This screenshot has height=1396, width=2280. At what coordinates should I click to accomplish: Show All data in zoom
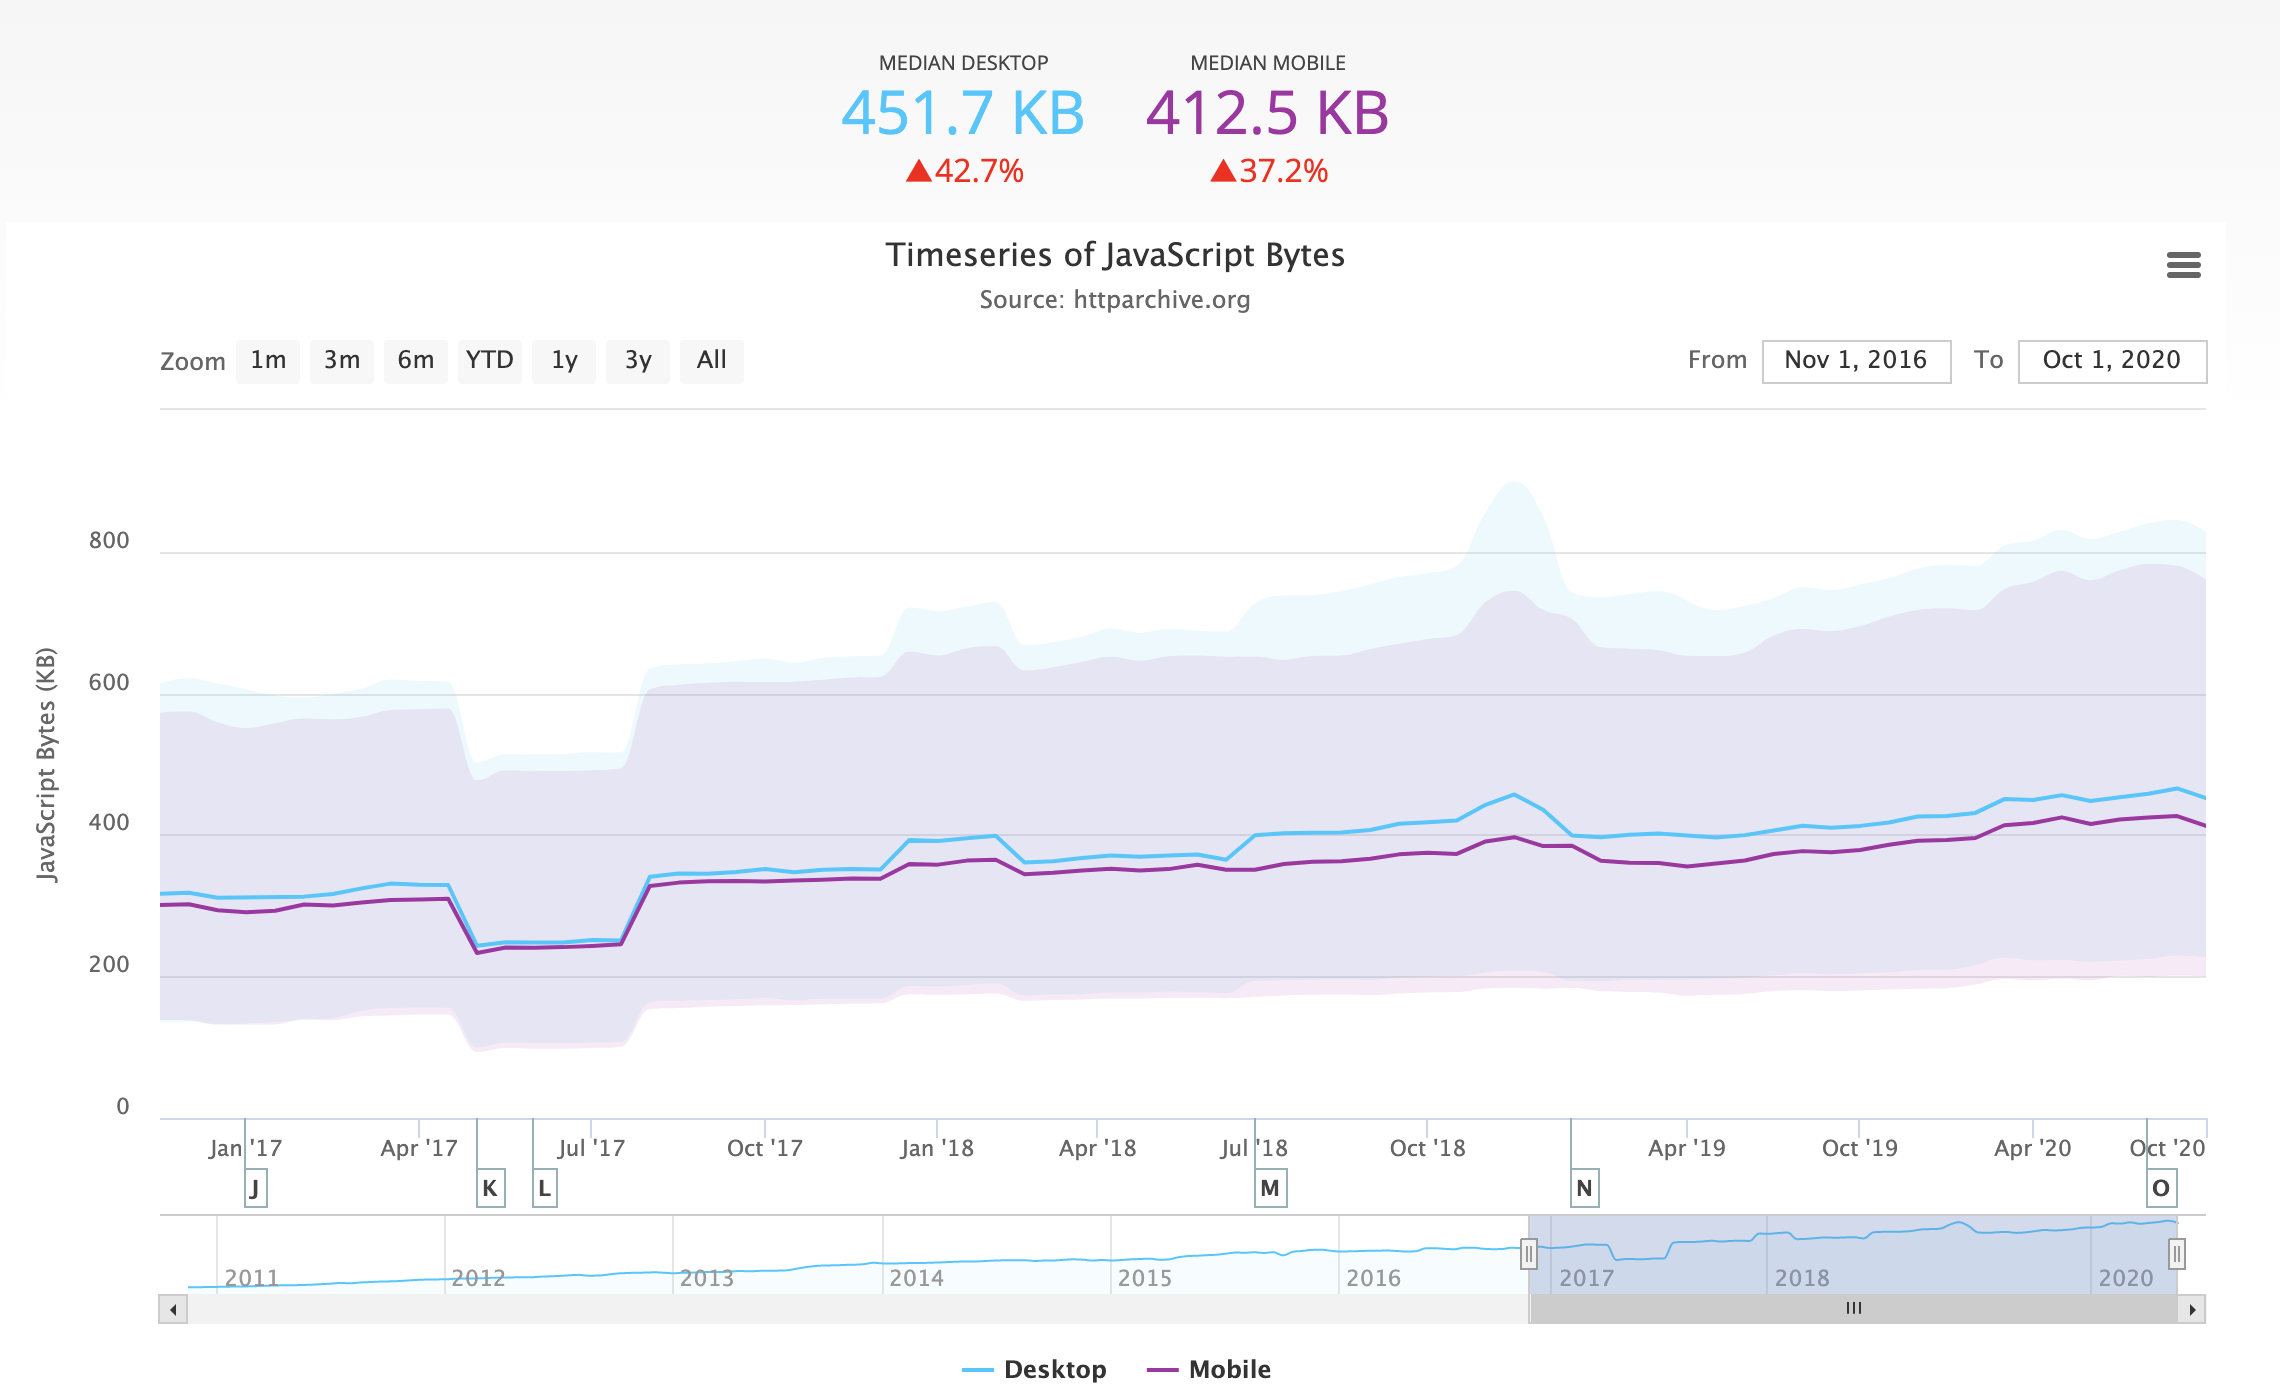pyautogui.click(x=711, y=360)
